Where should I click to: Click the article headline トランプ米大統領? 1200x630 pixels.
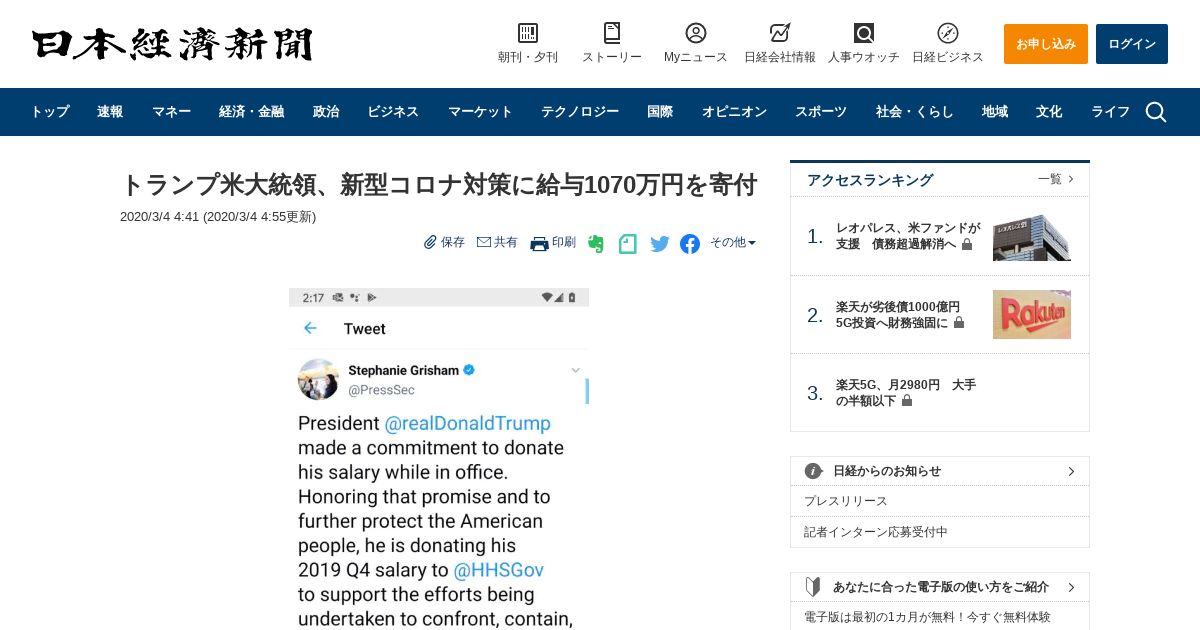[x=439, y=185]
